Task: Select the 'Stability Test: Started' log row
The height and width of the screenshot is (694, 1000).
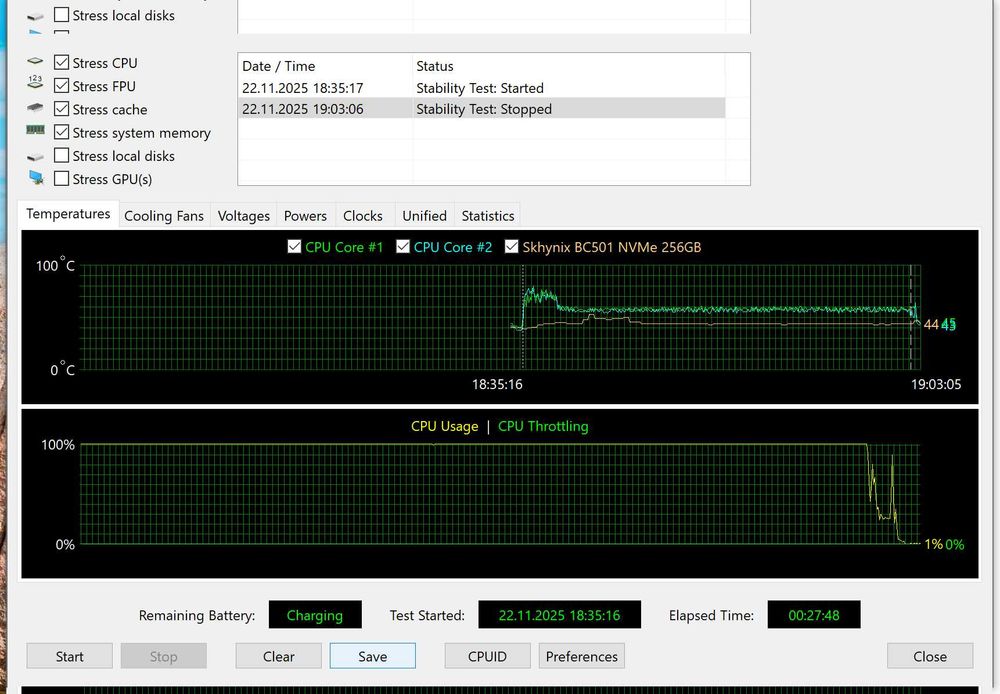Action: coord(480,88)
